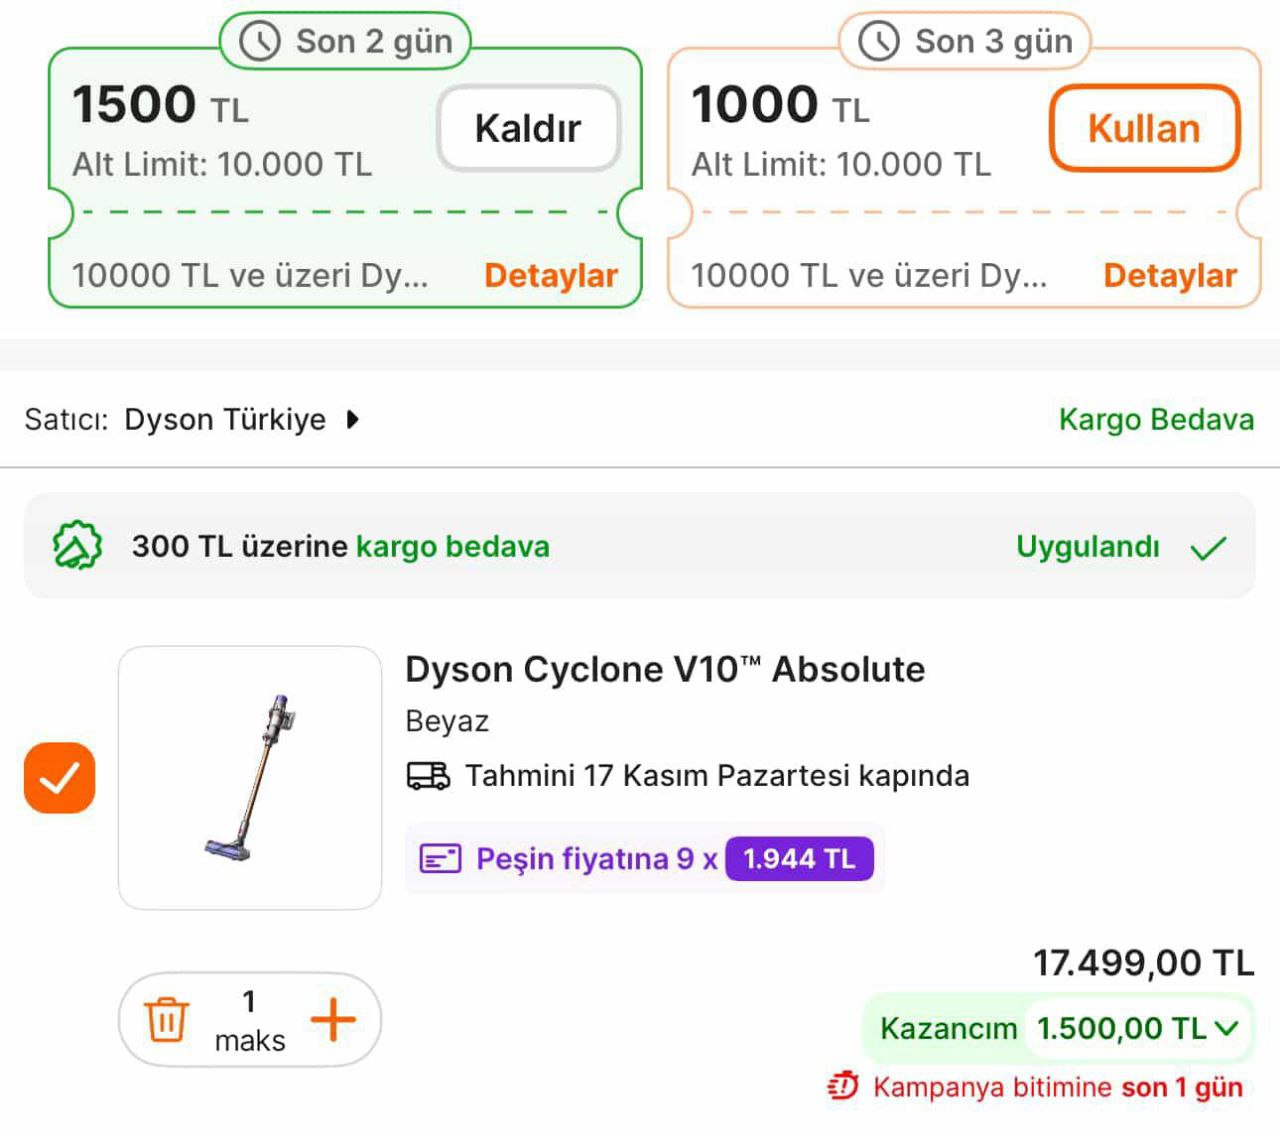Click the Uygulandı green checkmark

(1208, 547)
